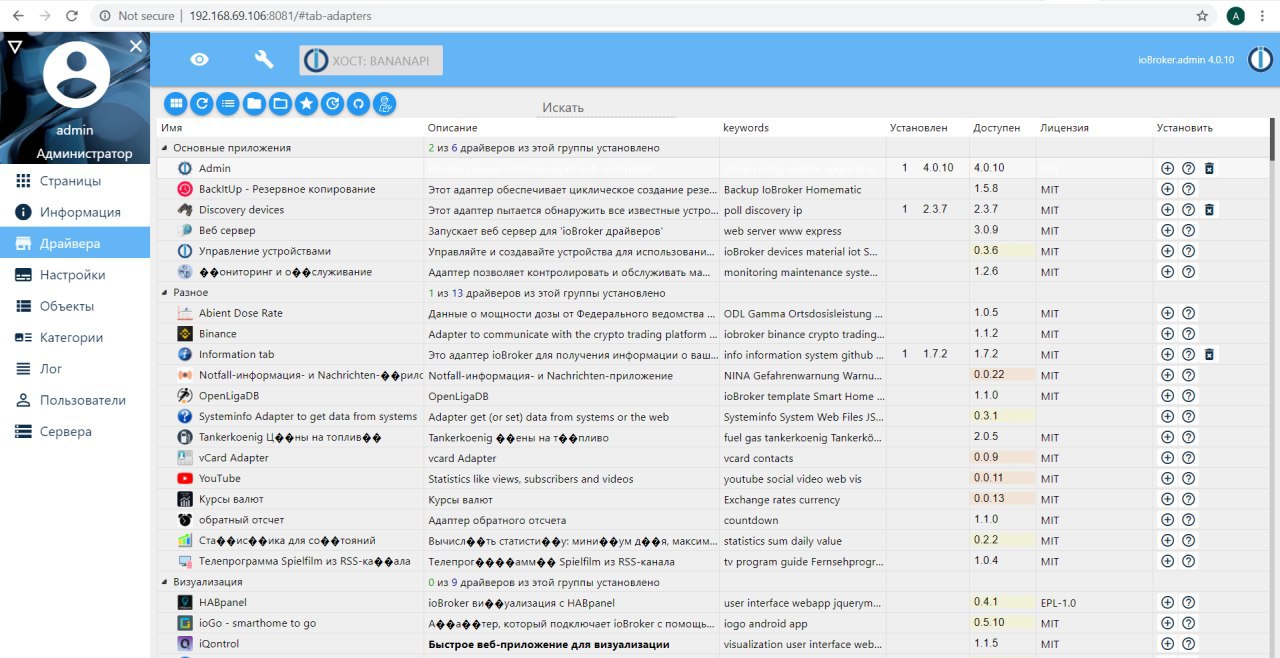Collapse all groups using filled folder icon

254,103
